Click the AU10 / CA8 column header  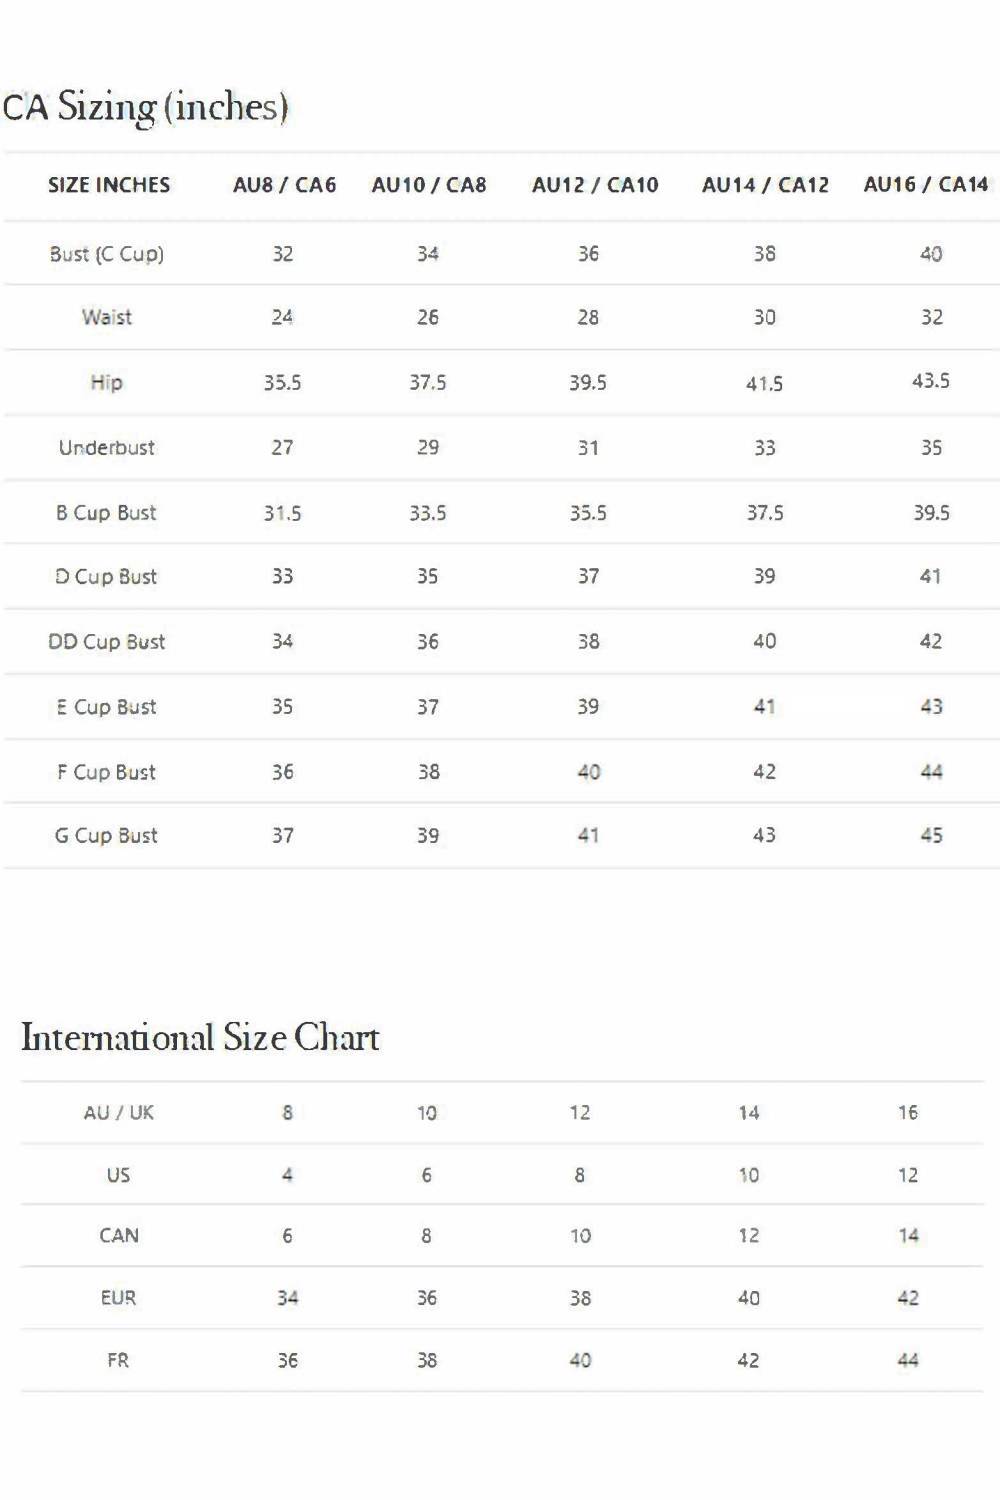tap(428, 185)
